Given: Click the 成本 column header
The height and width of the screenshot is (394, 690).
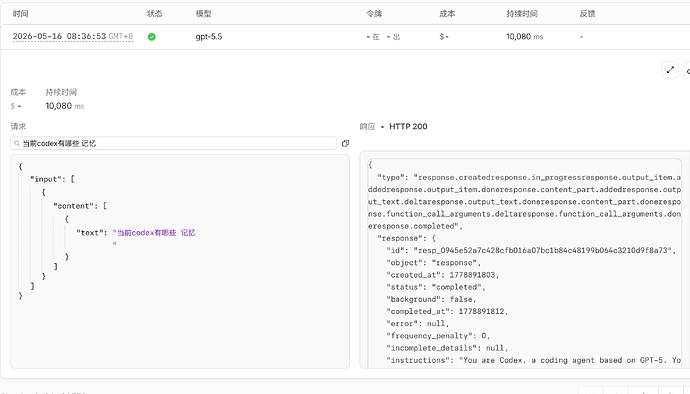Looking at the screenshot, I should pos(447,14).
